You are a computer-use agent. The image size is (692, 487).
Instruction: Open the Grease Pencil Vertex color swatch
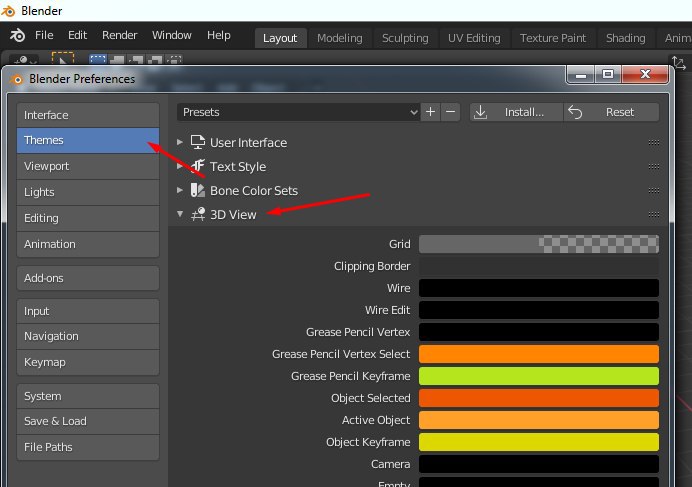pos(539,332)
